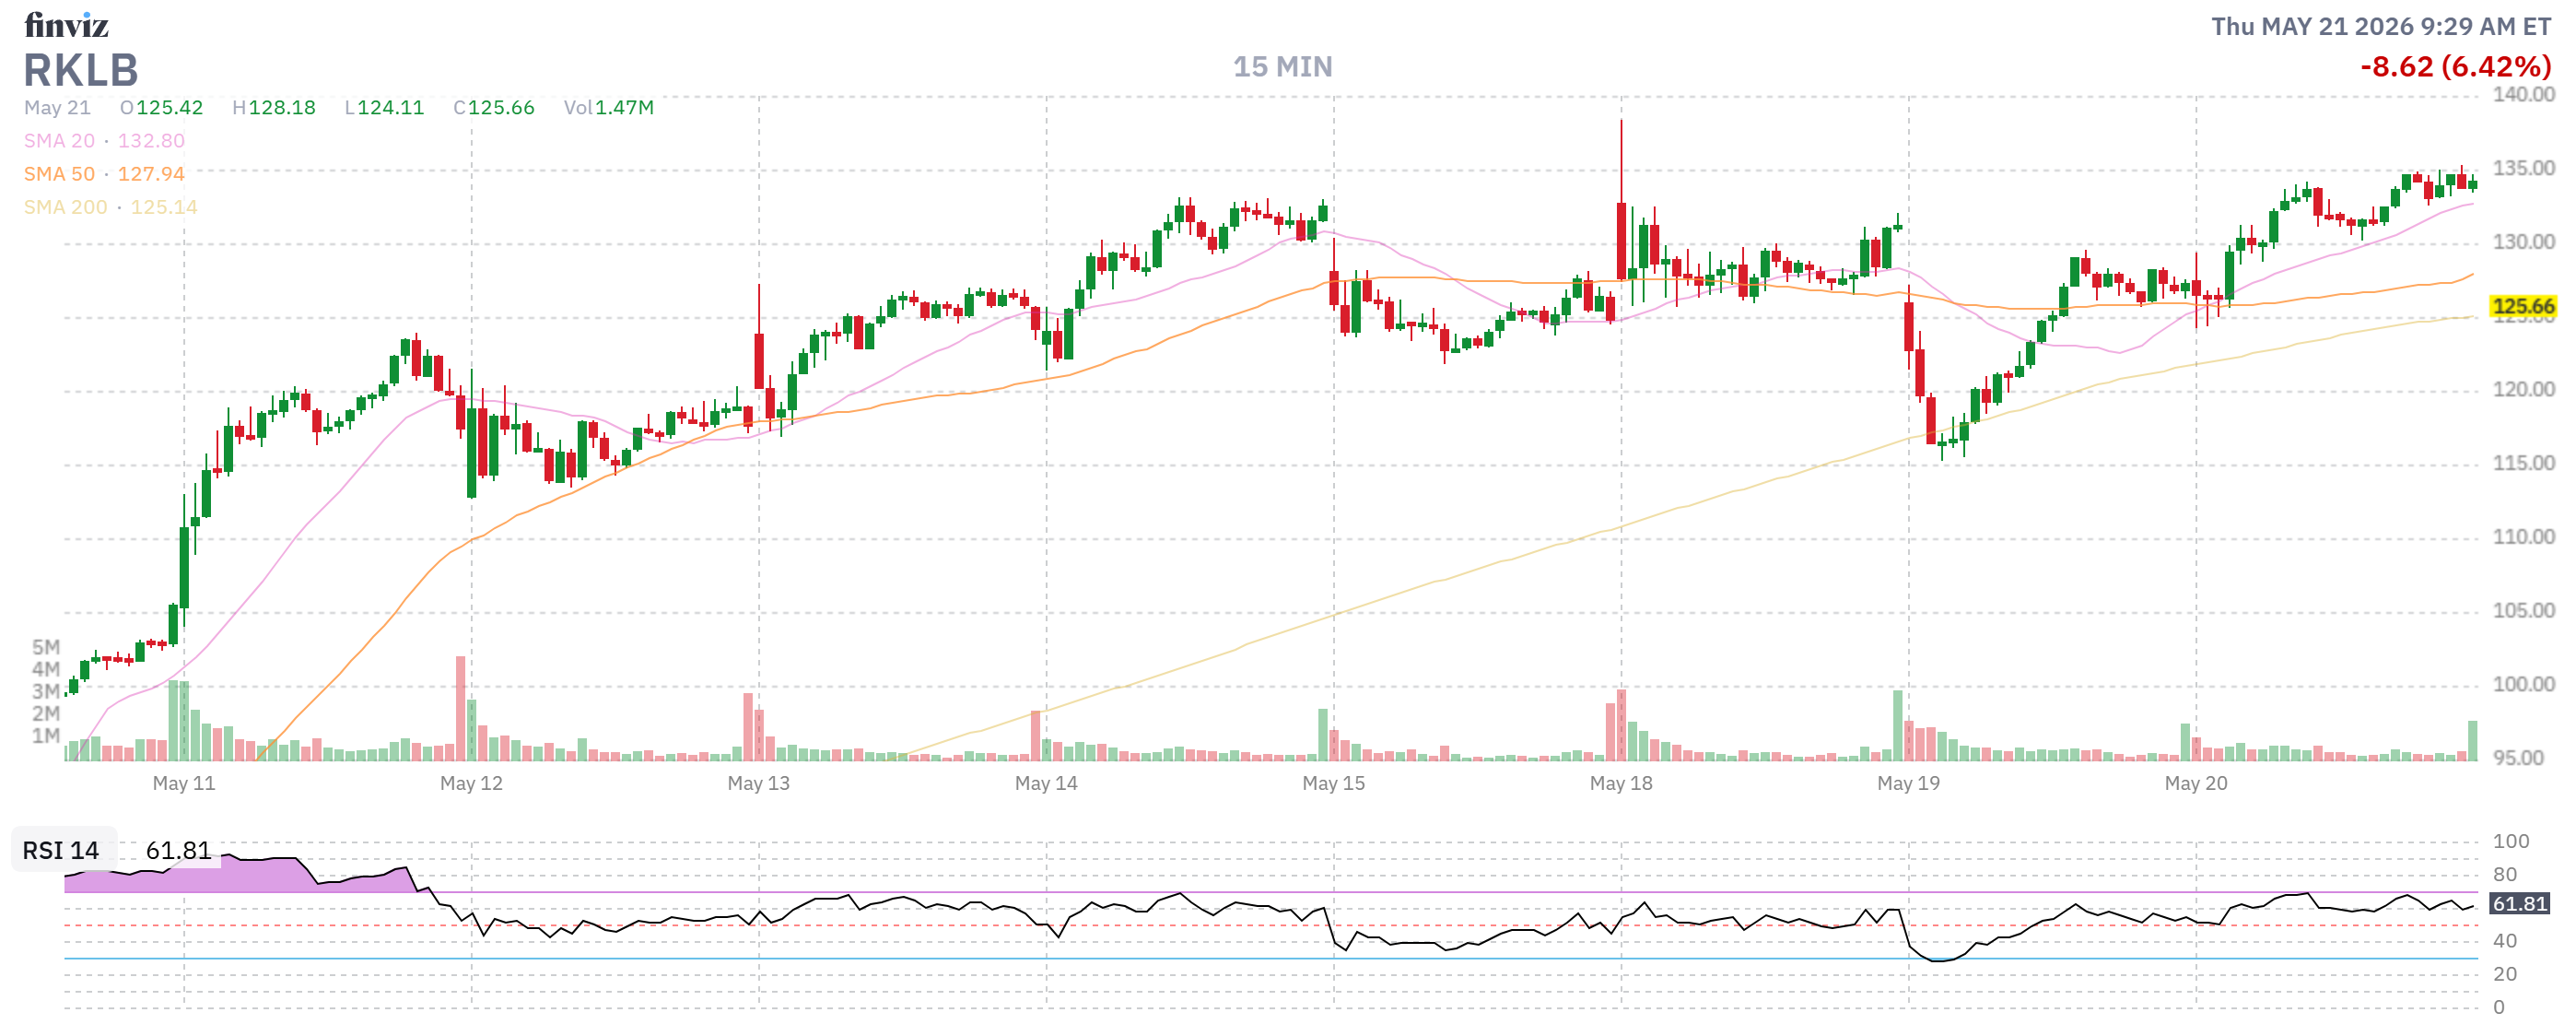
Task: Click the RSI 14 indicator label
Action: [x=61, y=851]
